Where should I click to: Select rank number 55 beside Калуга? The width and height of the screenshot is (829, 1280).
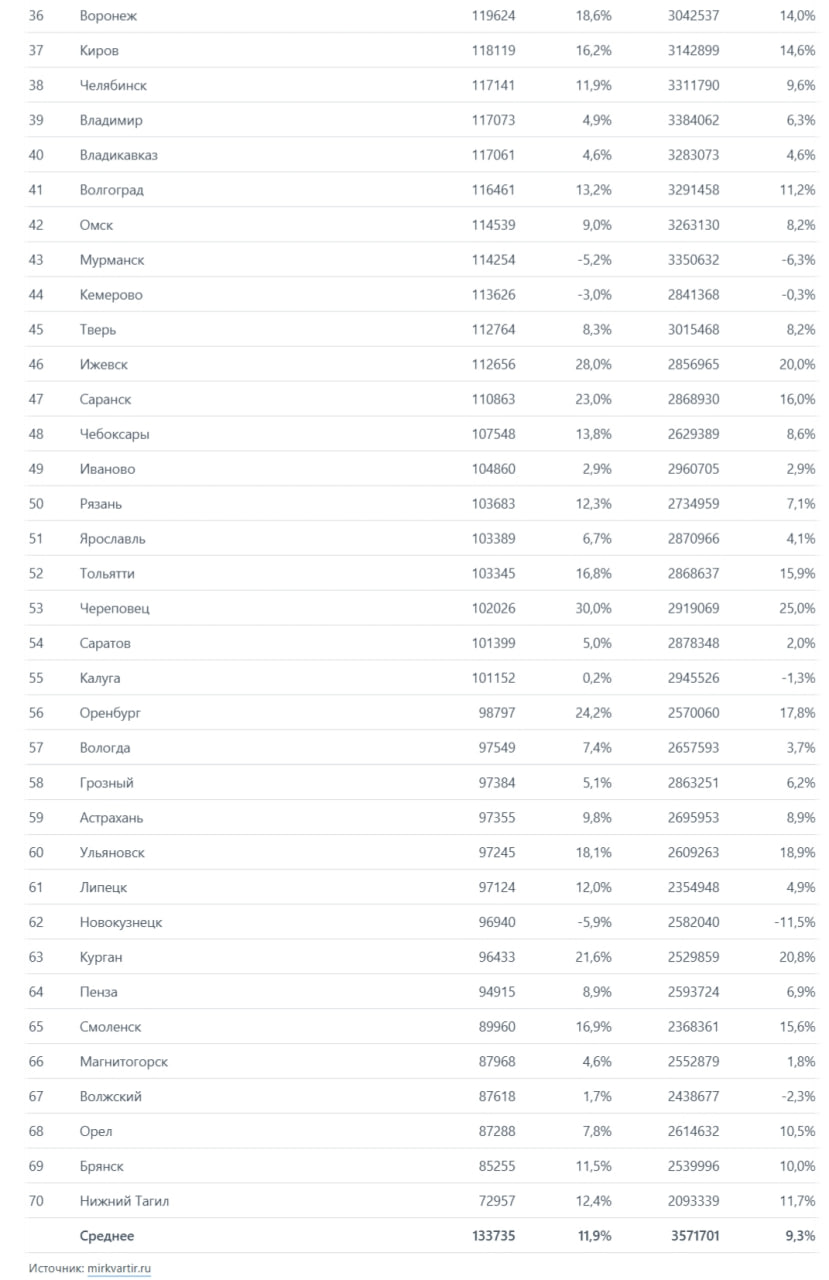click(36, 678)
